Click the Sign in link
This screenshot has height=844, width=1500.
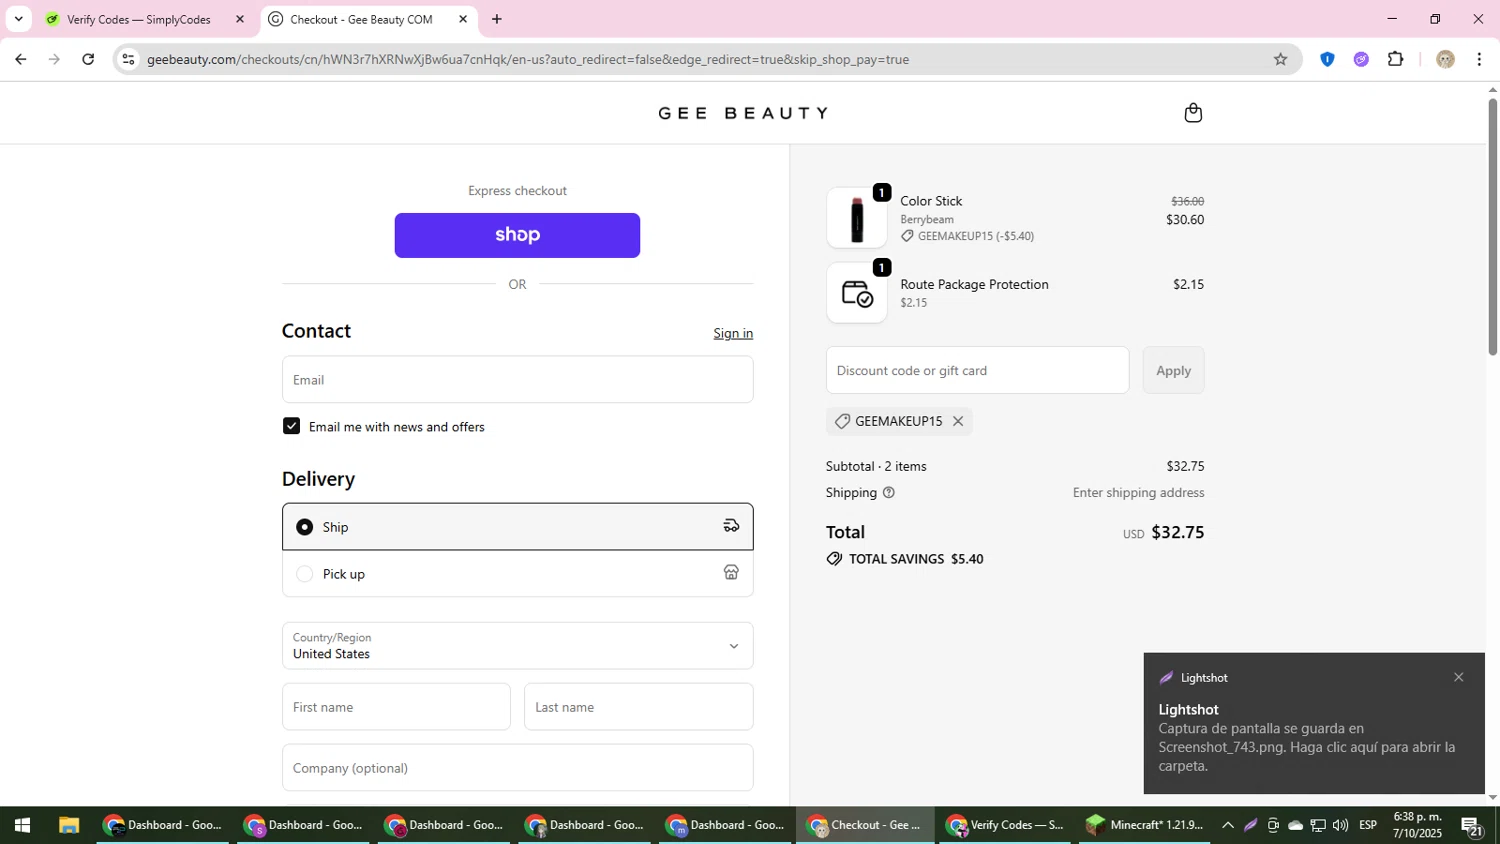(733, 333)
